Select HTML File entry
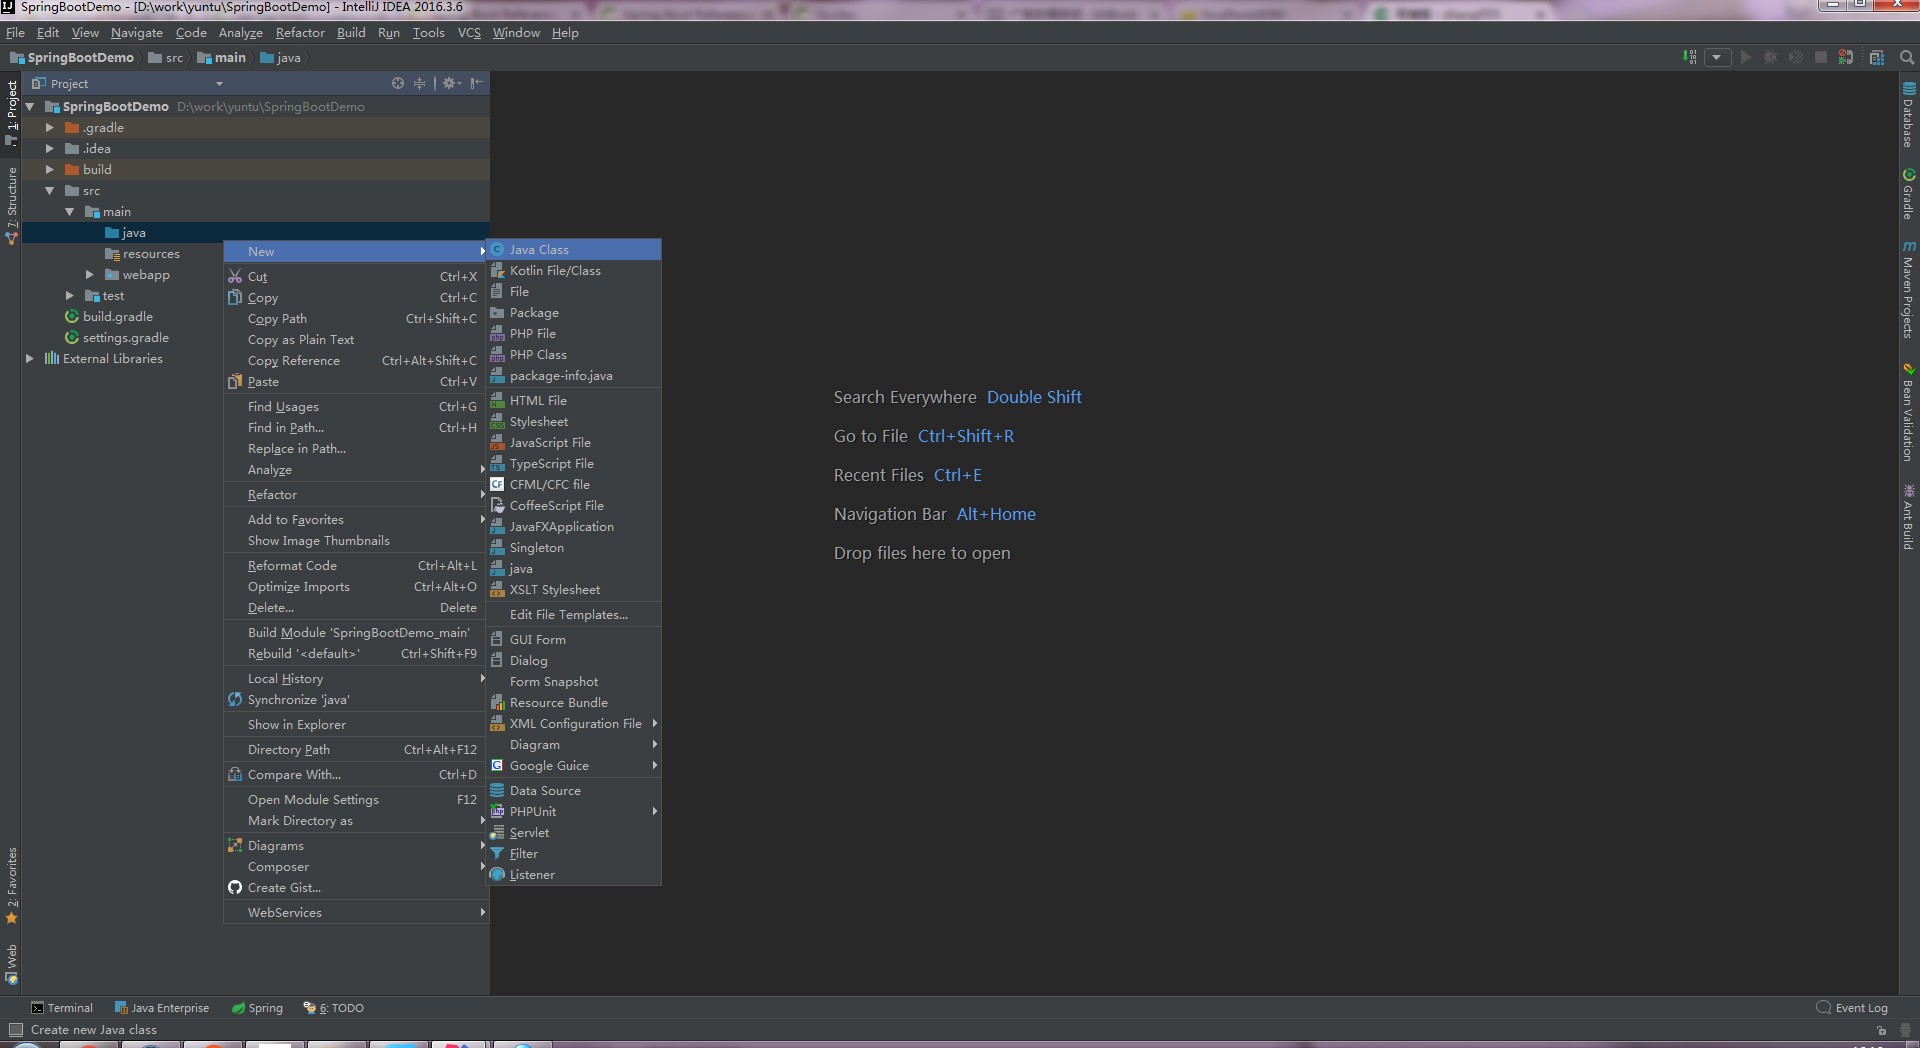This screenshot has height=1048, width=1920. pos(574,400)
